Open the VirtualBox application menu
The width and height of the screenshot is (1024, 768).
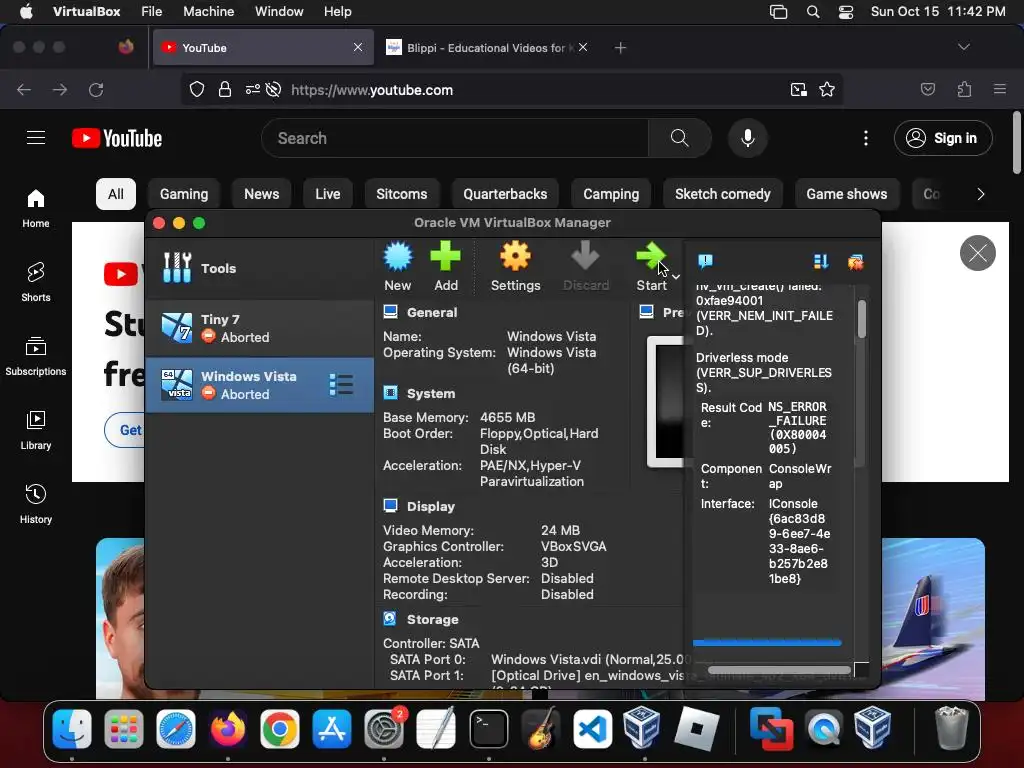(86, 11)
